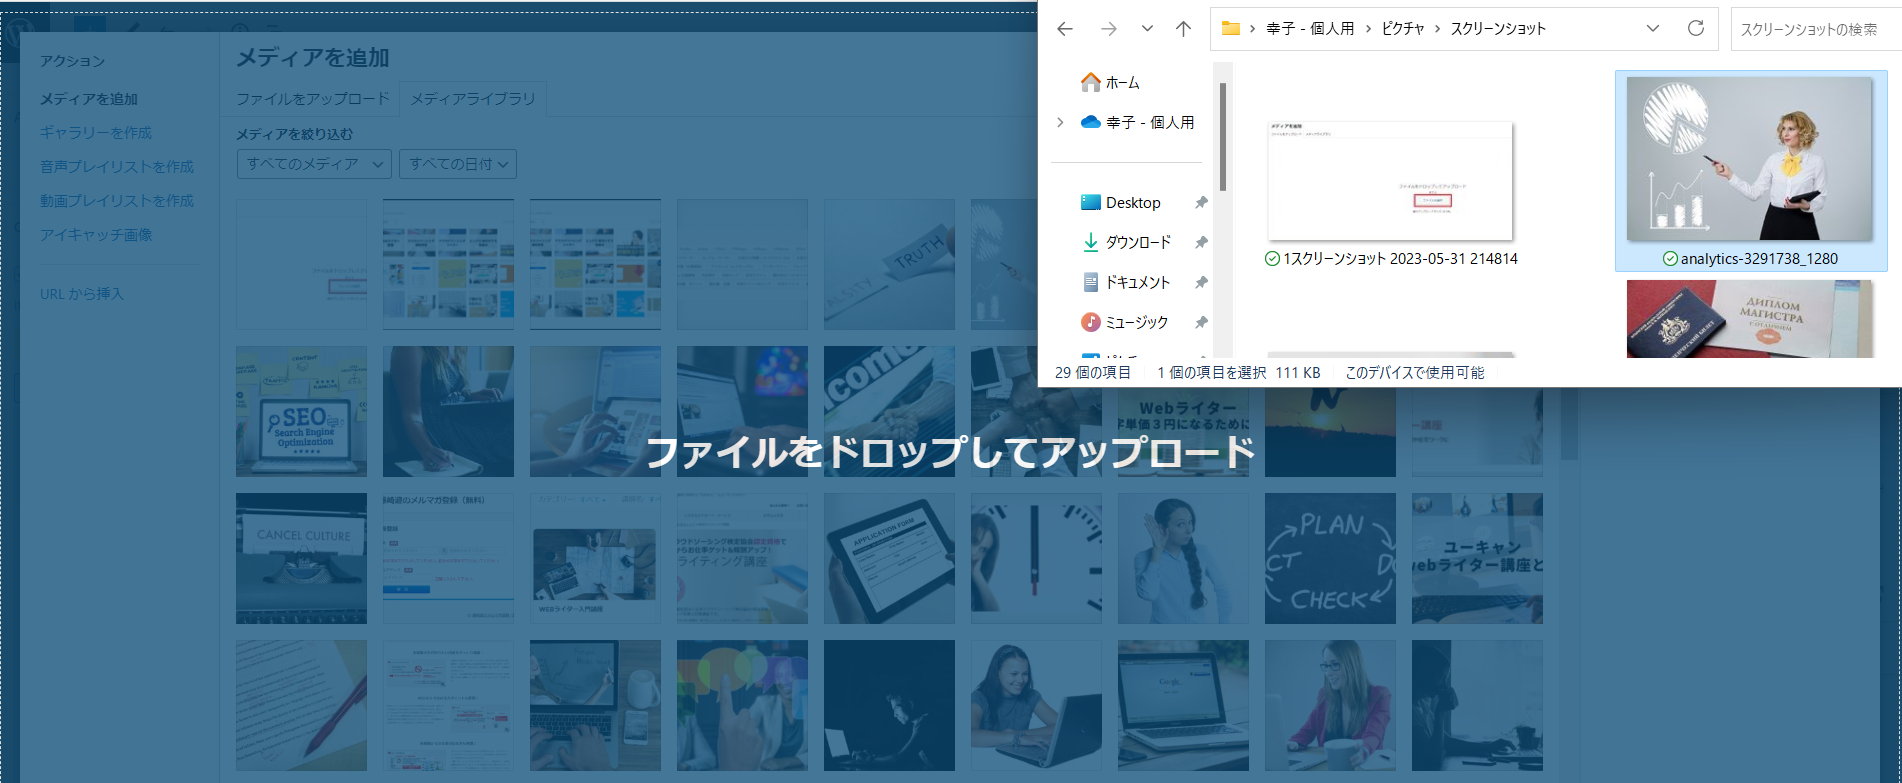This screenshot has height=783, width=1902.
Task: Select メディアを追加 in the actions sidebar
Action: (x=89, y=98)
